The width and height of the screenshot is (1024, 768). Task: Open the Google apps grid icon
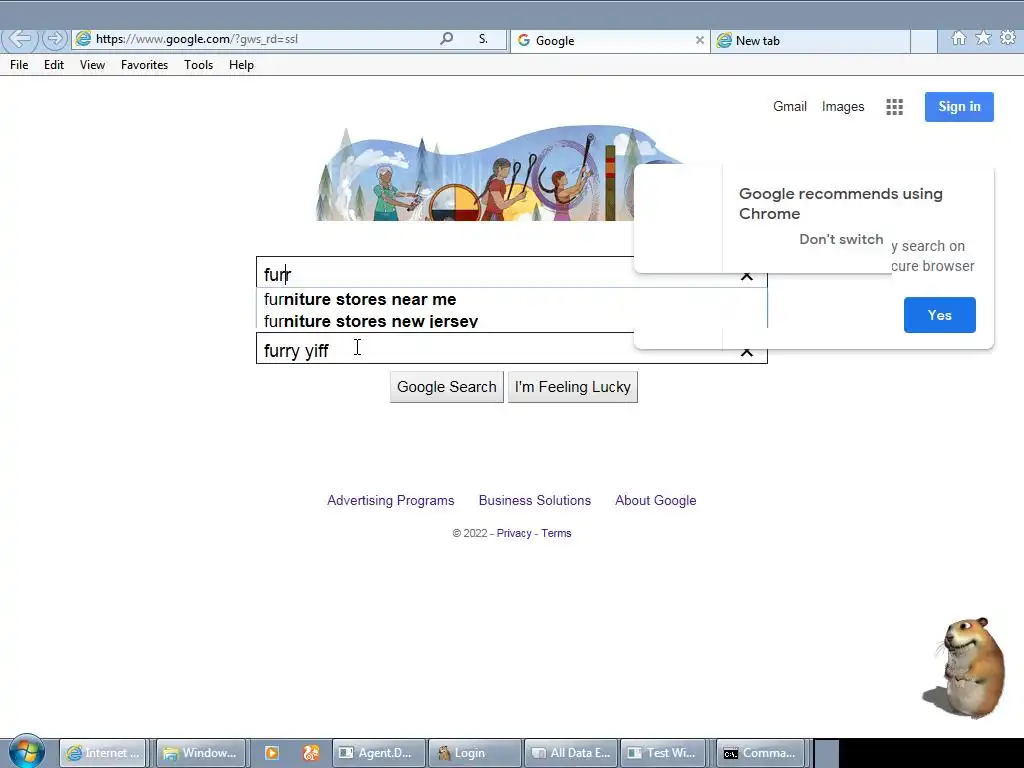tap(894, 107)
